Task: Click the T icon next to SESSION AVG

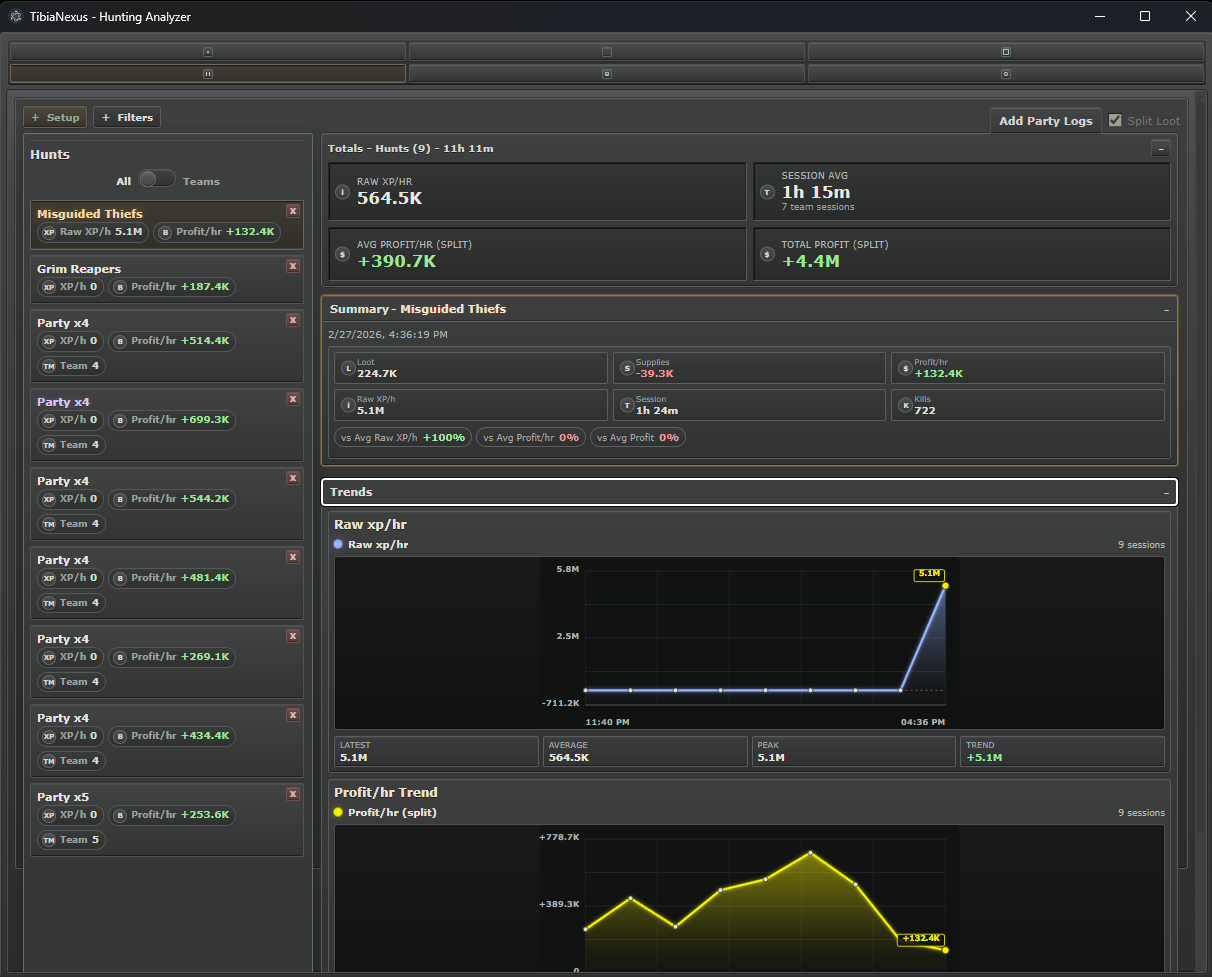Action: pos(767,190)
